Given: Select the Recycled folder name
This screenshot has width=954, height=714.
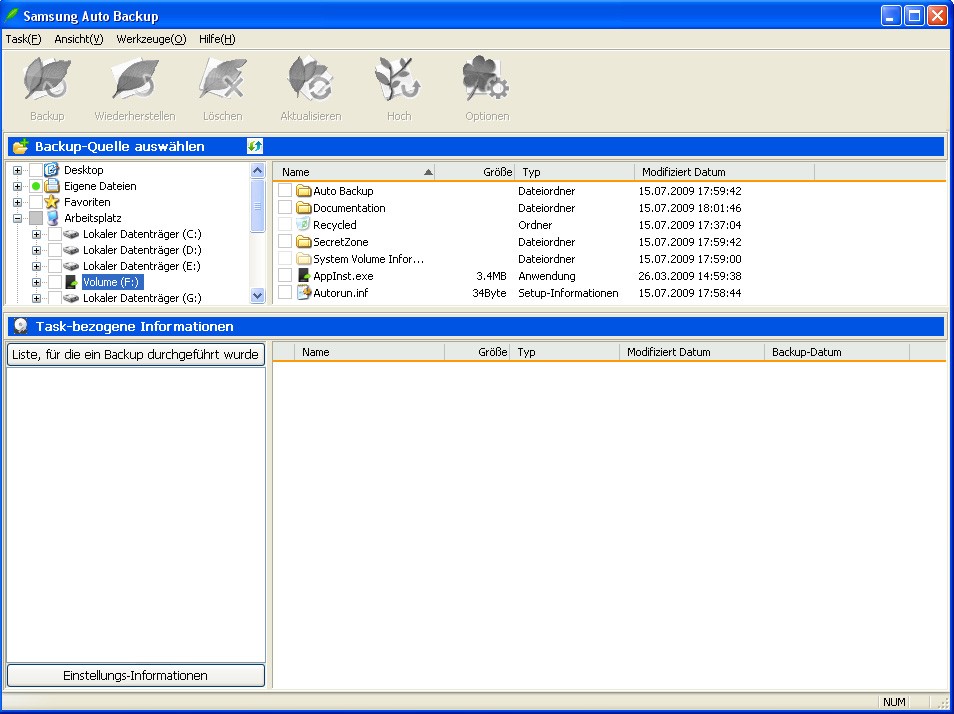Looking at the screenshot, I should (x=335, y=225).
